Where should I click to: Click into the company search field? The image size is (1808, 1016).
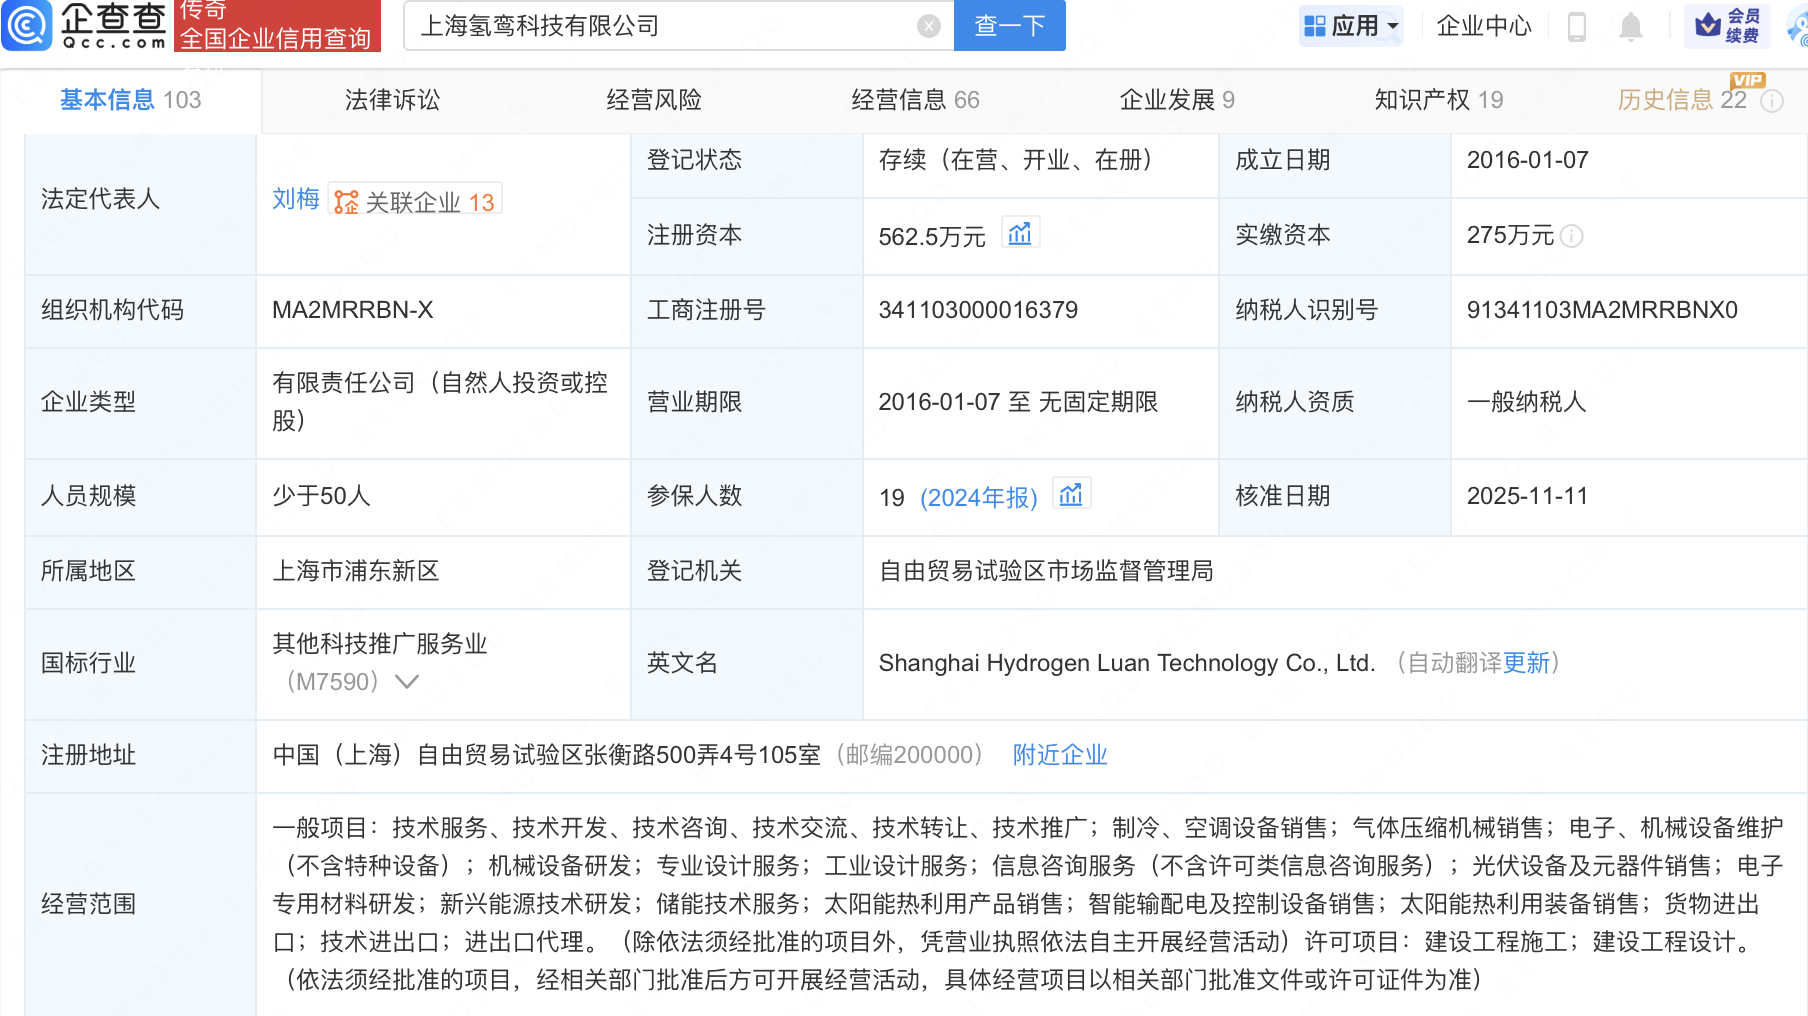660,26
